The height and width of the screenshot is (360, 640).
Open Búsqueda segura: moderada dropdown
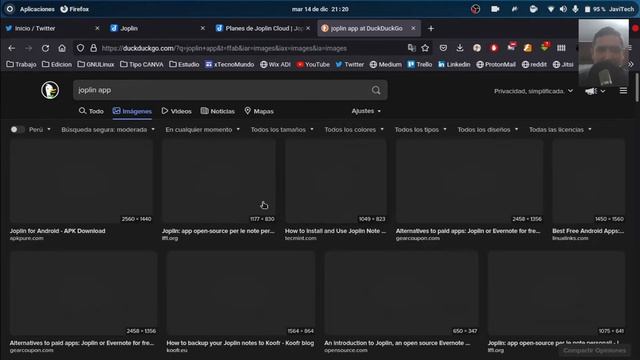click(x=108, y=129)
